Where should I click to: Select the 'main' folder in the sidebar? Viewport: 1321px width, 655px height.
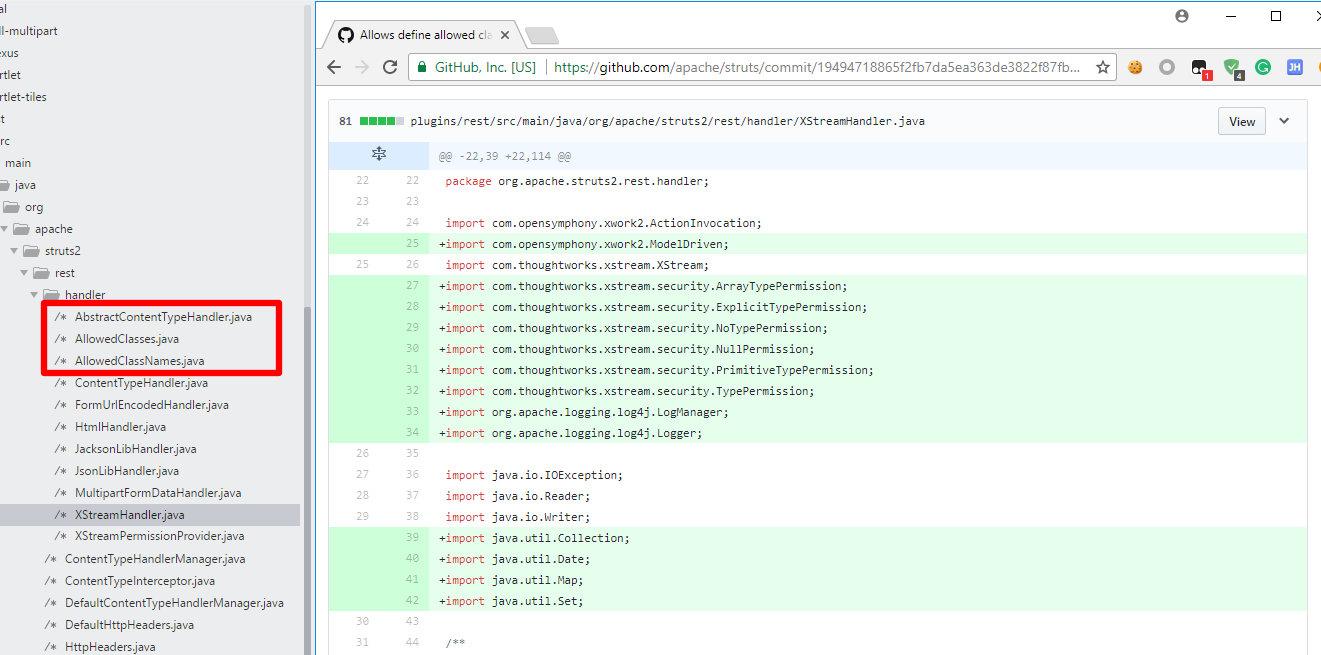point(17,163)
